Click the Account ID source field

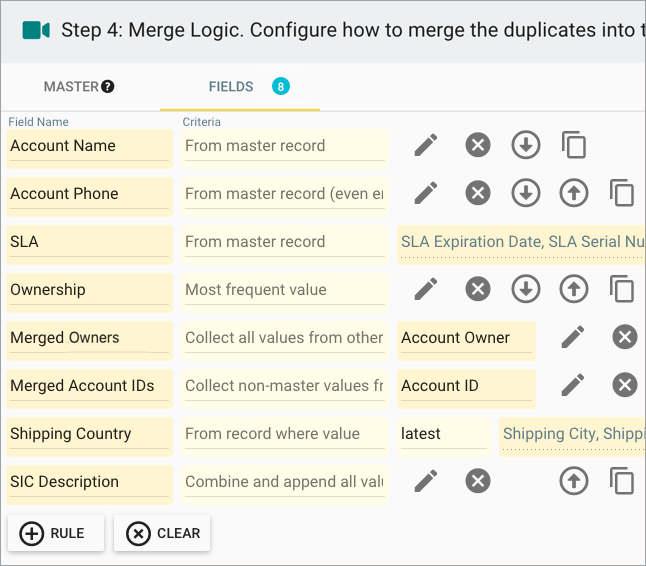click(466, 389)
